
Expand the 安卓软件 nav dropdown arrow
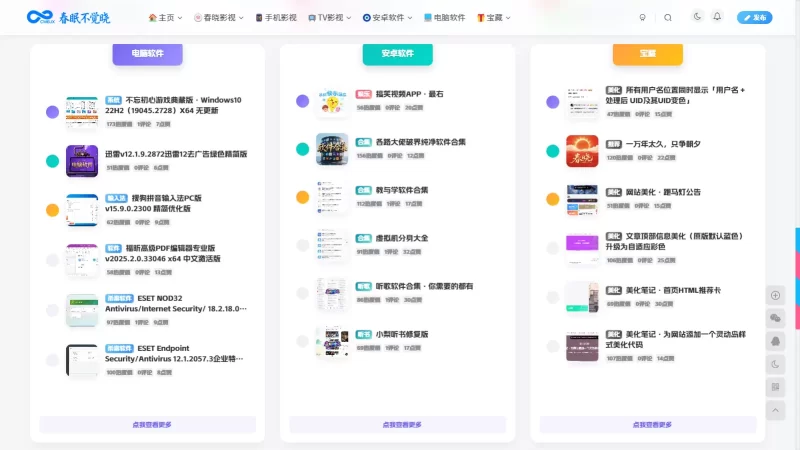pyautogui.click(x=410, y=18)
